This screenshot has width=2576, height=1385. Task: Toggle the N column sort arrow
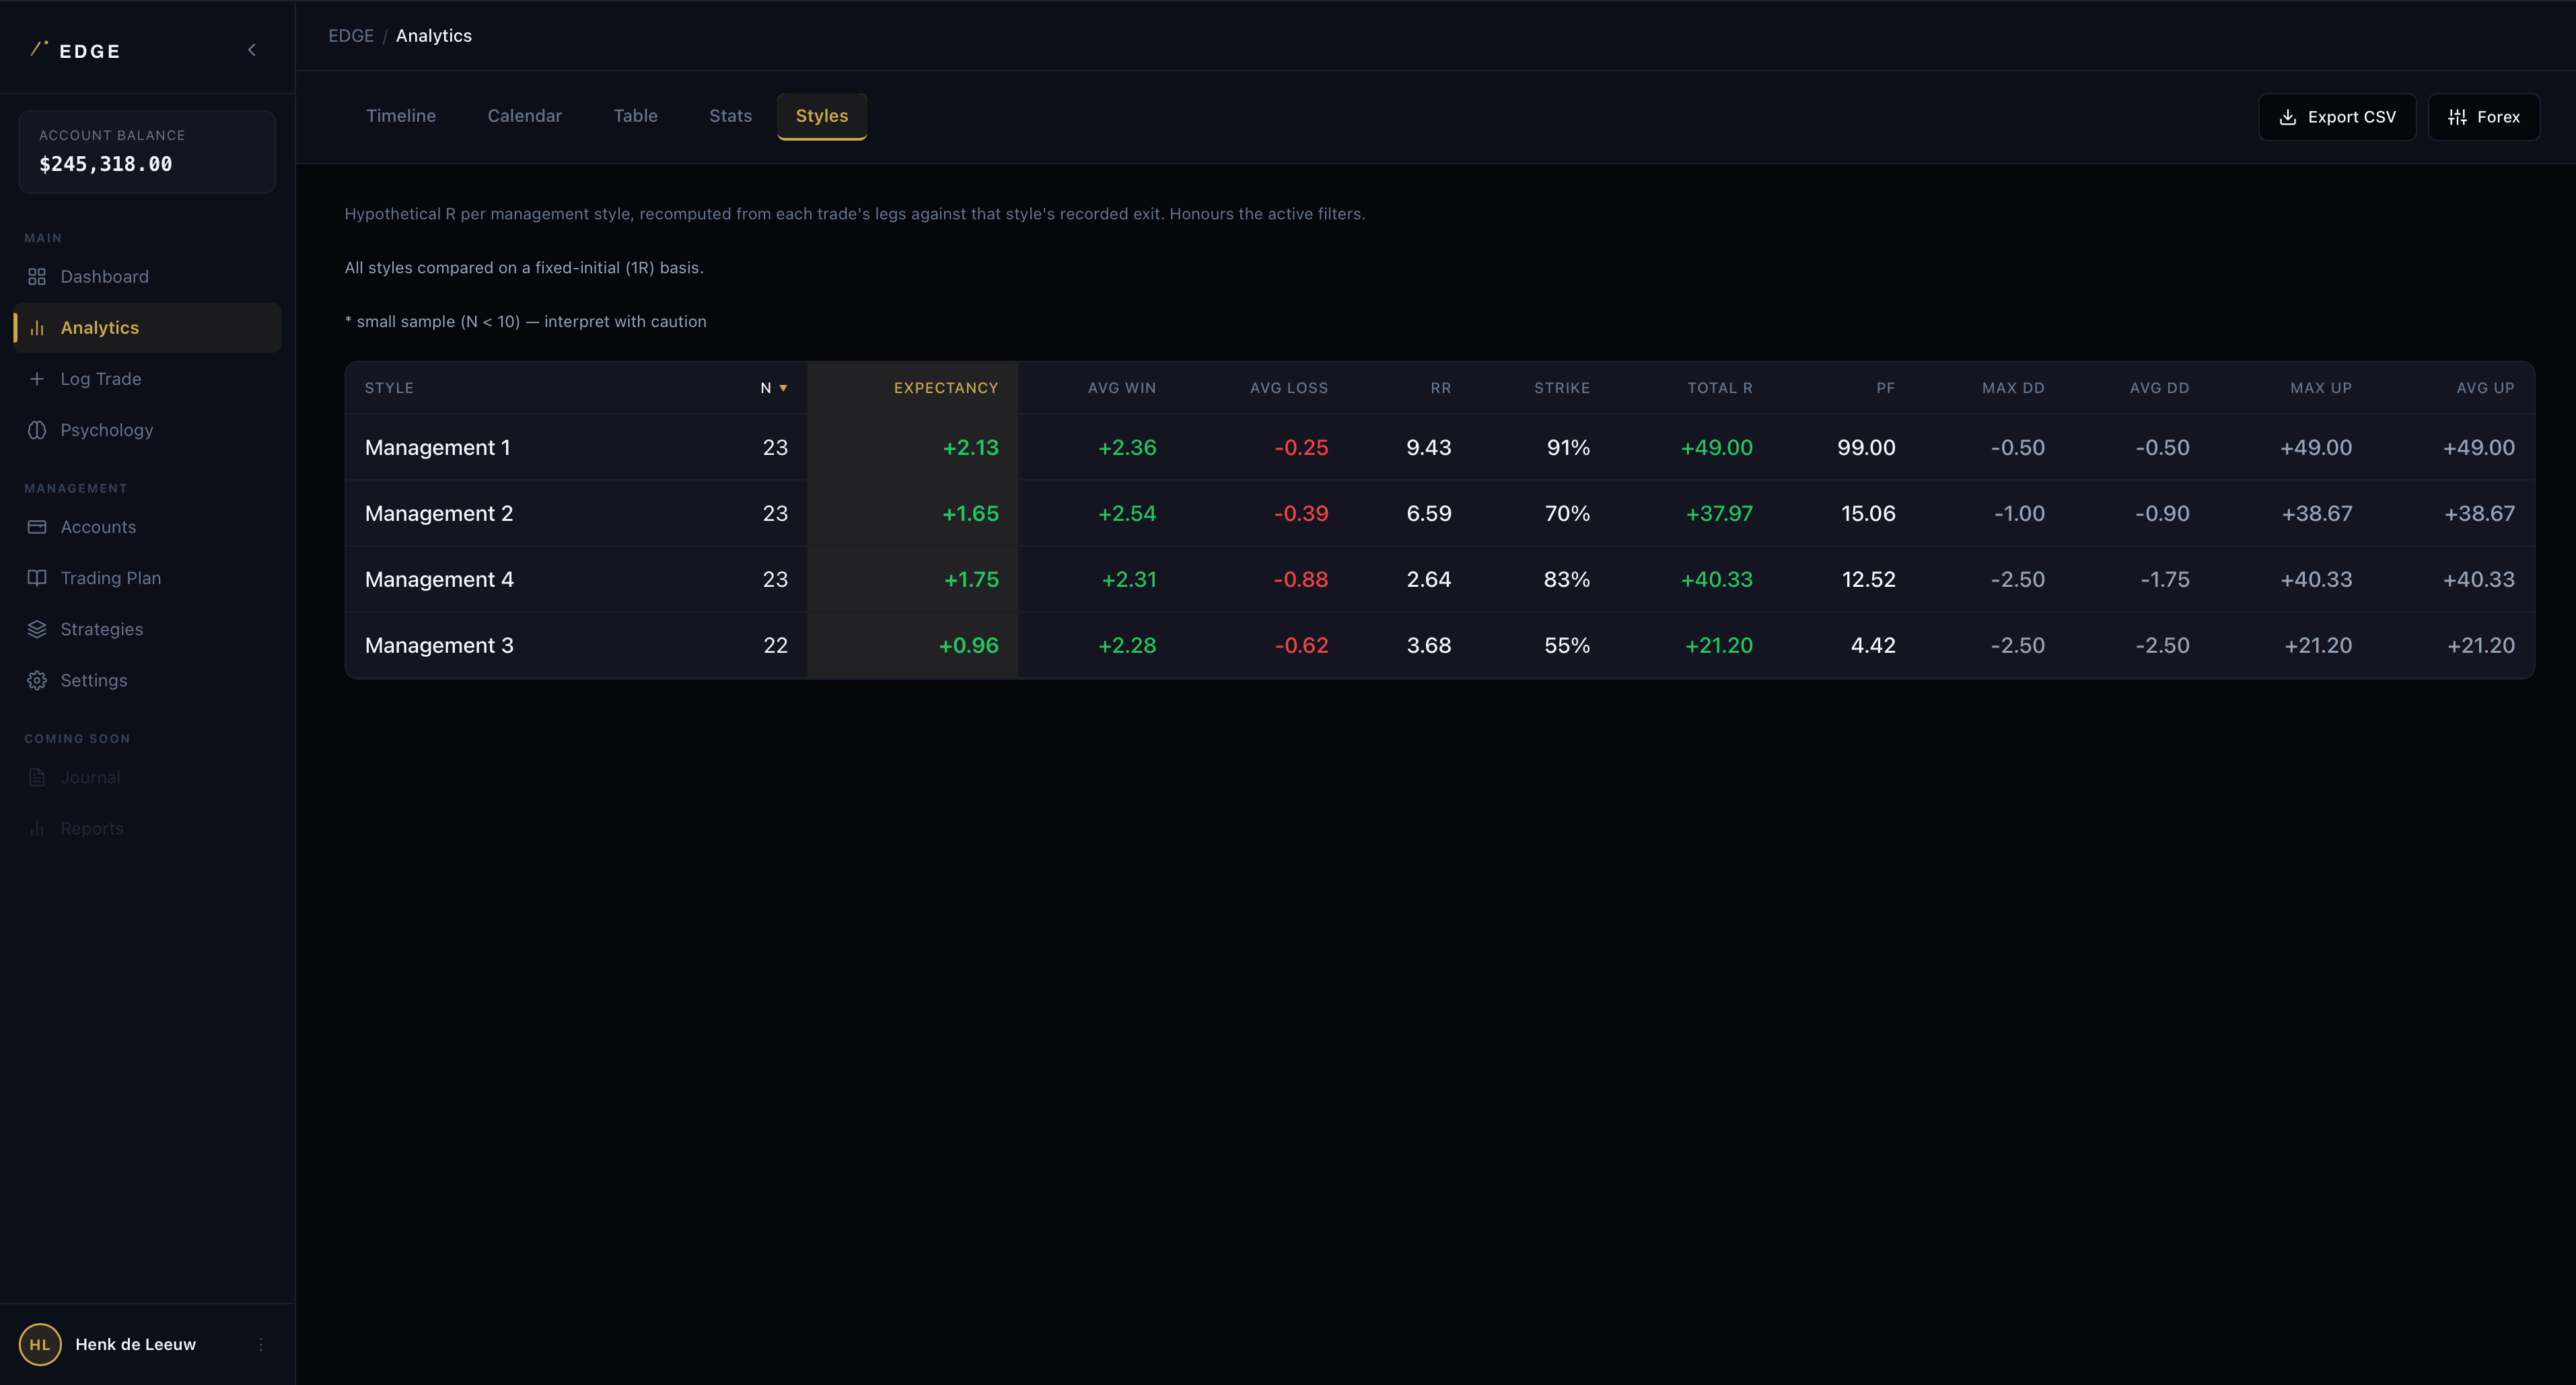(783, 388)
